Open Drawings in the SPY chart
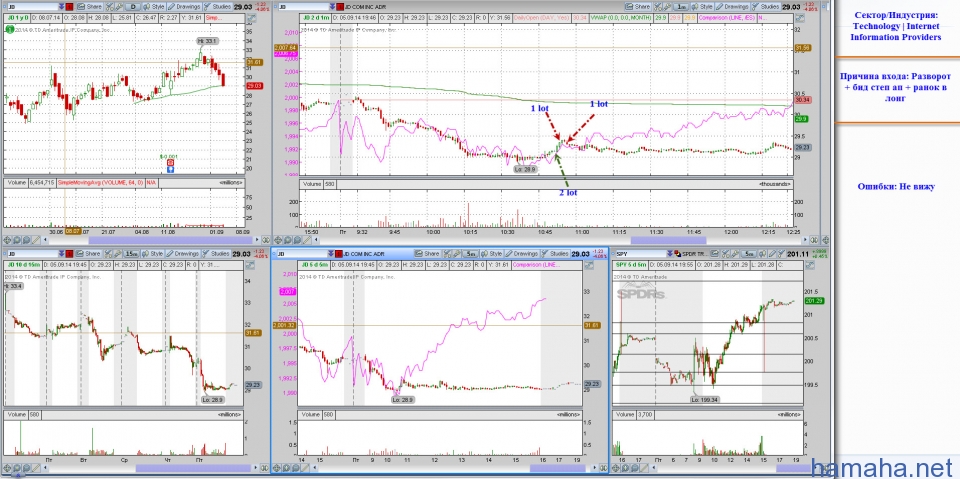The image size is (960, 479). [772, 254]
